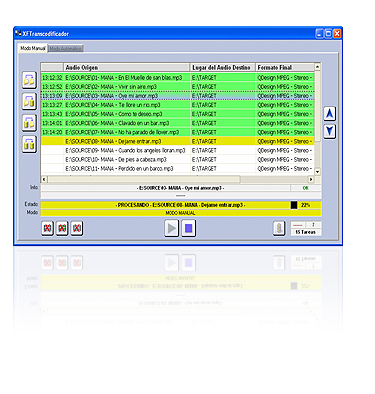The image size is (375, 394).
Task: Click the third folder button in left column
Action: (29, 123)
